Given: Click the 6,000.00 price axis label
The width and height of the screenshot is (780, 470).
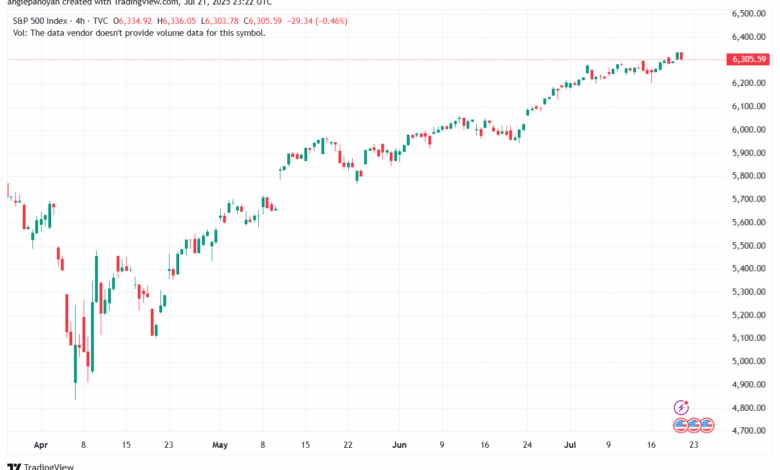Looking at the screenshot, I should [x=749, y=130].
